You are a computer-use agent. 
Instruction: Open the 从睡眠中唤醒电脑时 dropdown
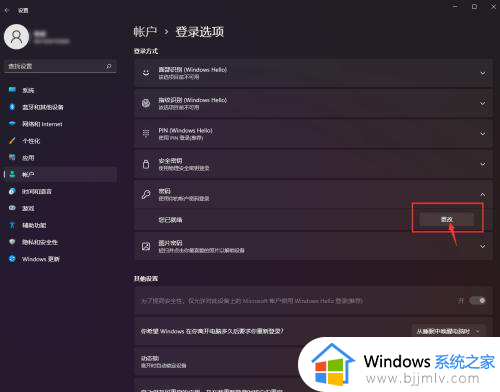point(448,331)
